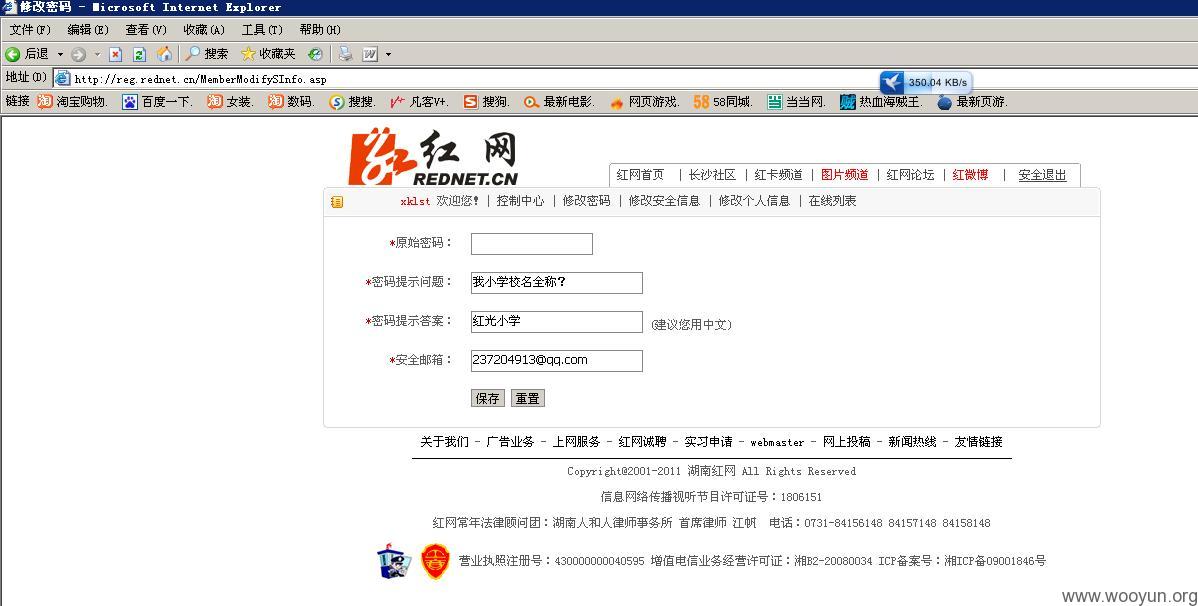Viewport: 1198px width, 606px height.
Task: Open Favorites (收藏夹) star button
Action: point(267,54)
